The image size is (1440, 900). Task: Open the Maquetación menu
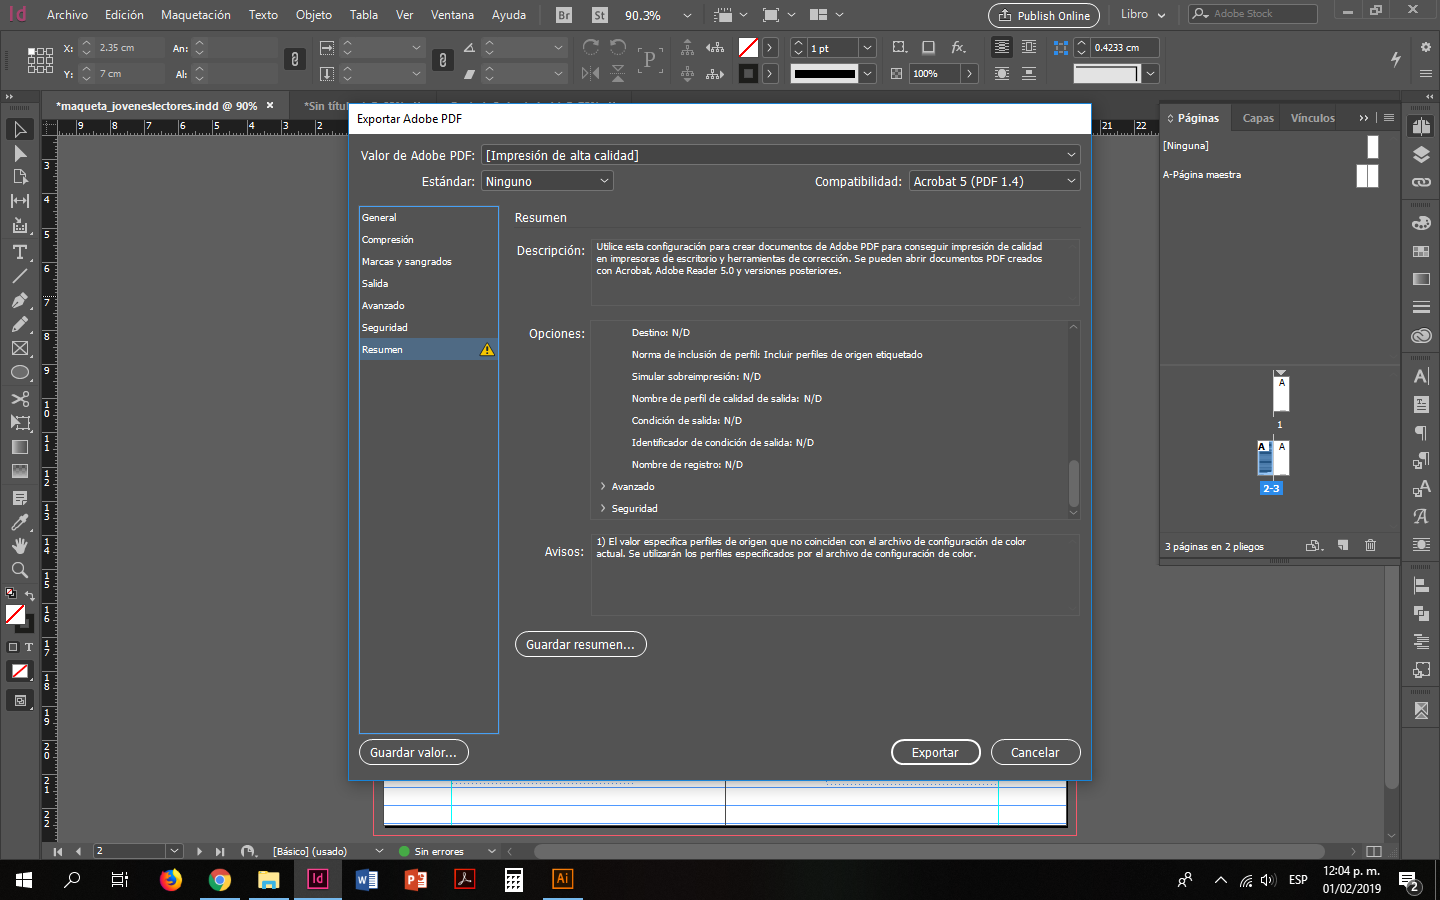point(196,15)
